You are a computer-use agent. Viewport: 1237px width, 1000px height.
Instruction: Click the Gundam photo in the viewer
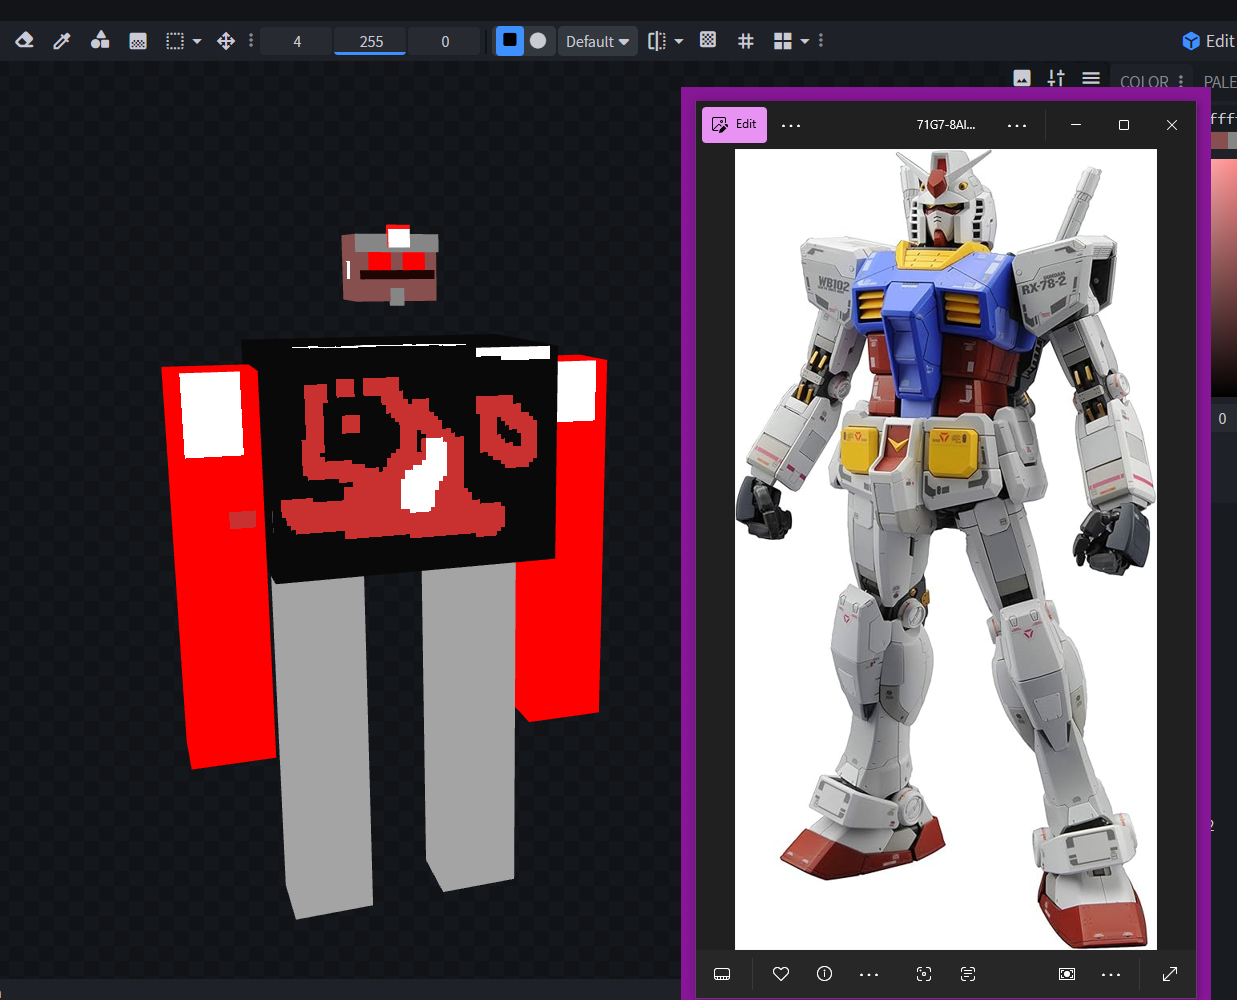[945, 549]
